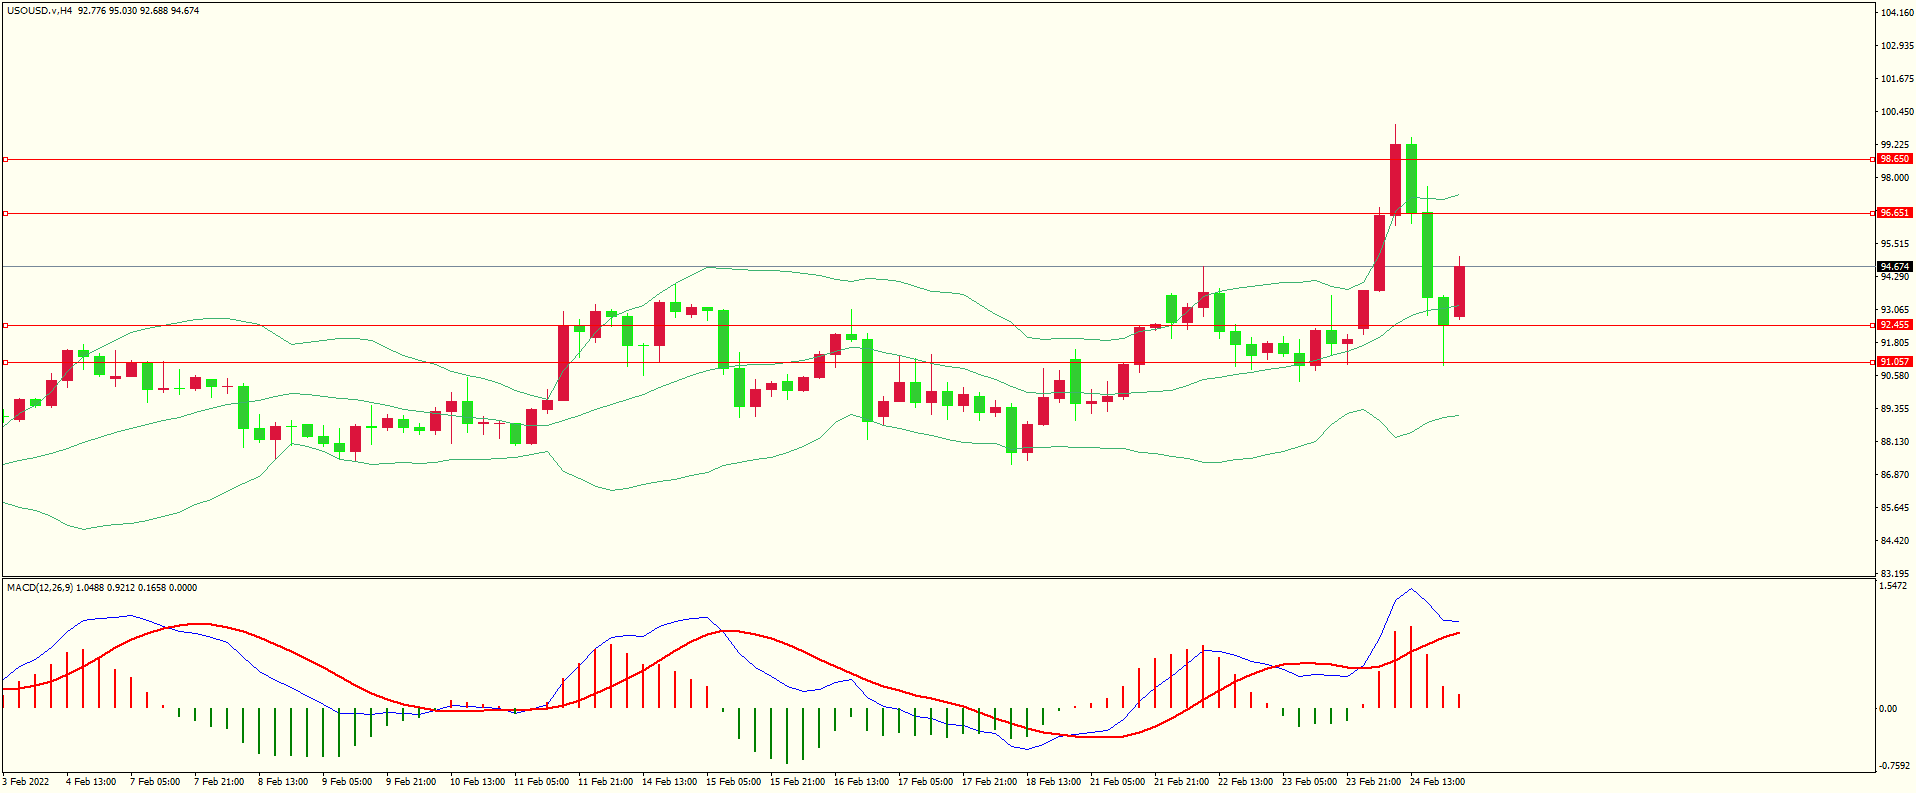Click the 16 Feb 13:00 time label

point(861,782)
